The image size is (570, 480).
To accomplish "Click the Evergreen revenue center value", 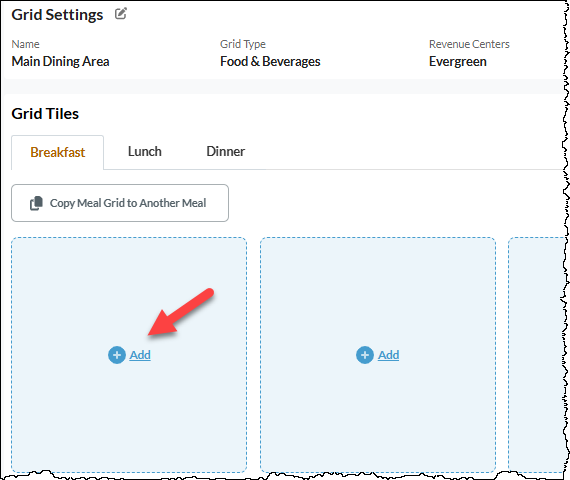I will 458,61.
